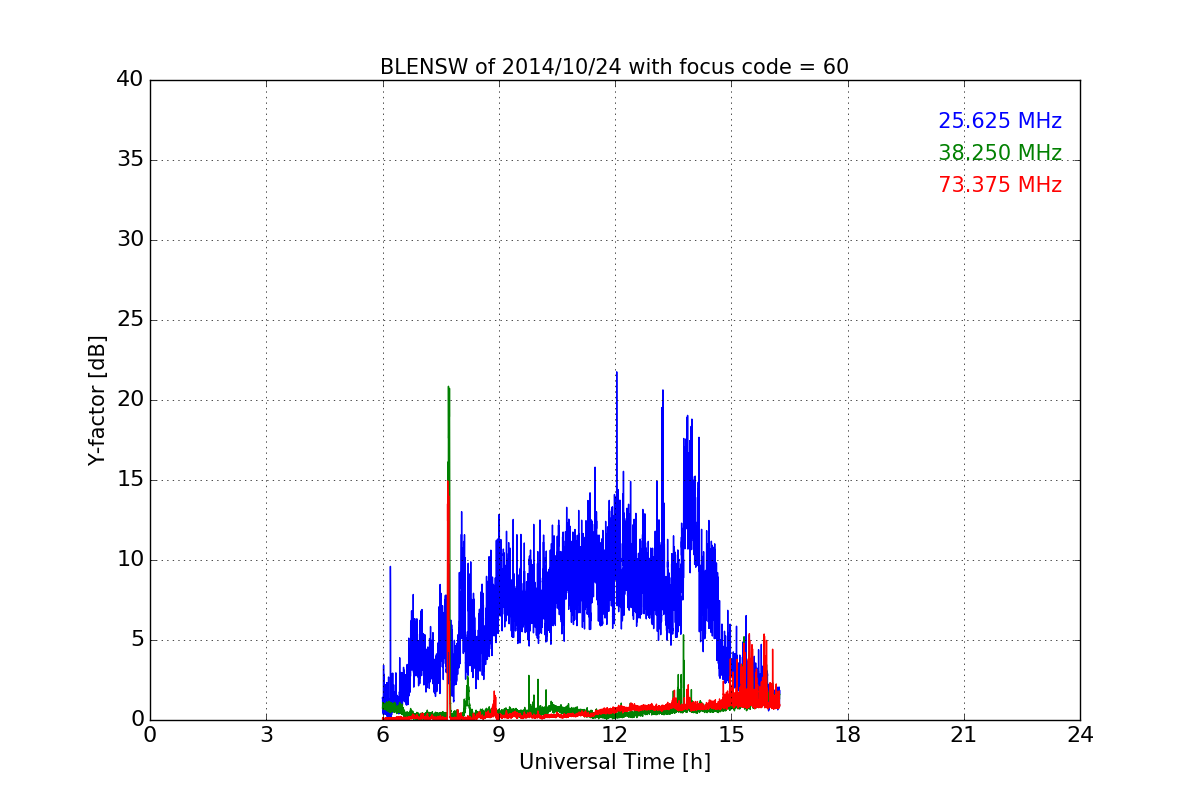Select the 38.250 MHz legend label
The width and height of the screenshot is (1200, 800).
[1000, 153]
